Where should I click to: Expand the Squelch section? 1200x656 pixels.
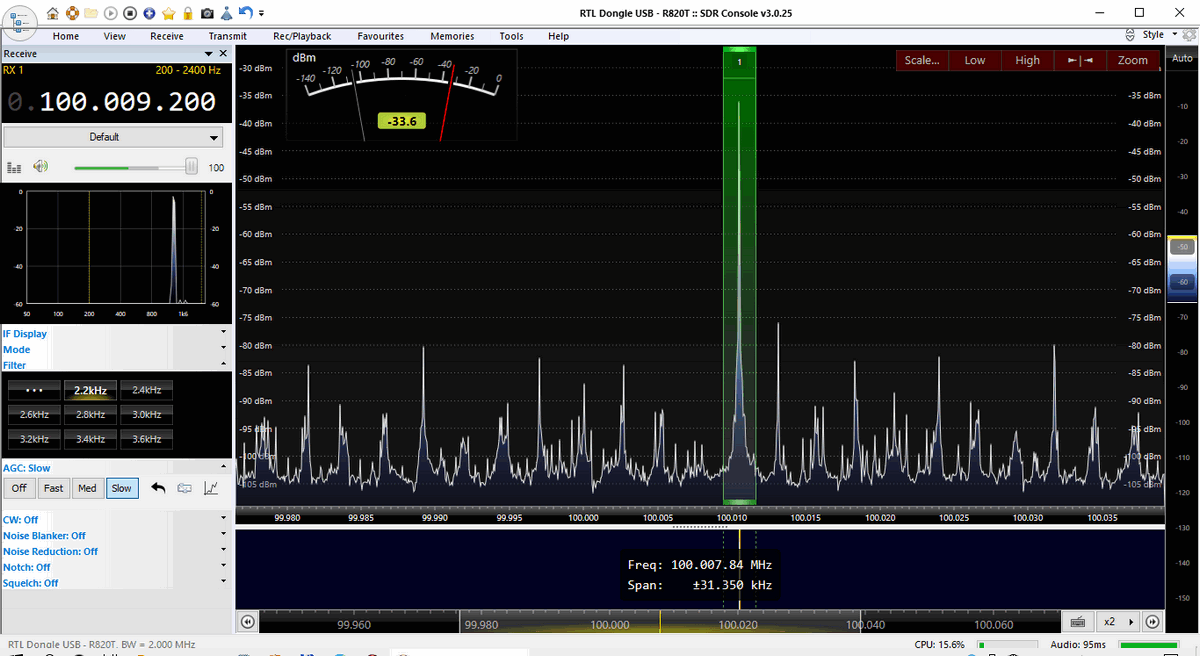click(x=223, y=583)
